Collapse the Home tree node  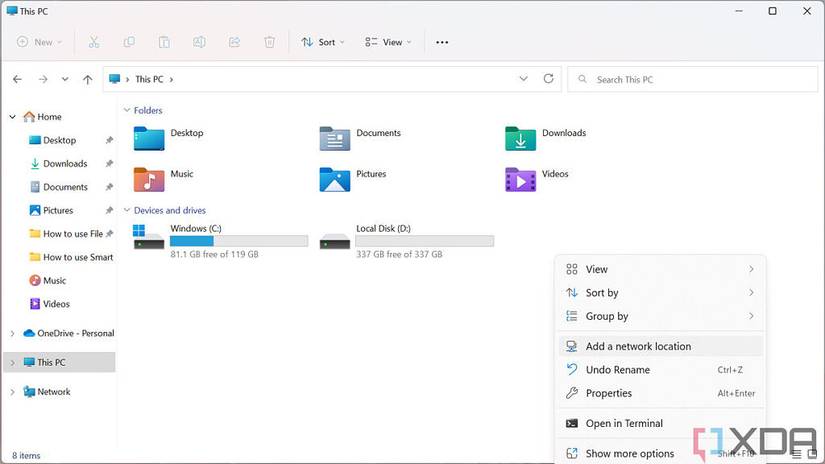tap(13, 117)
